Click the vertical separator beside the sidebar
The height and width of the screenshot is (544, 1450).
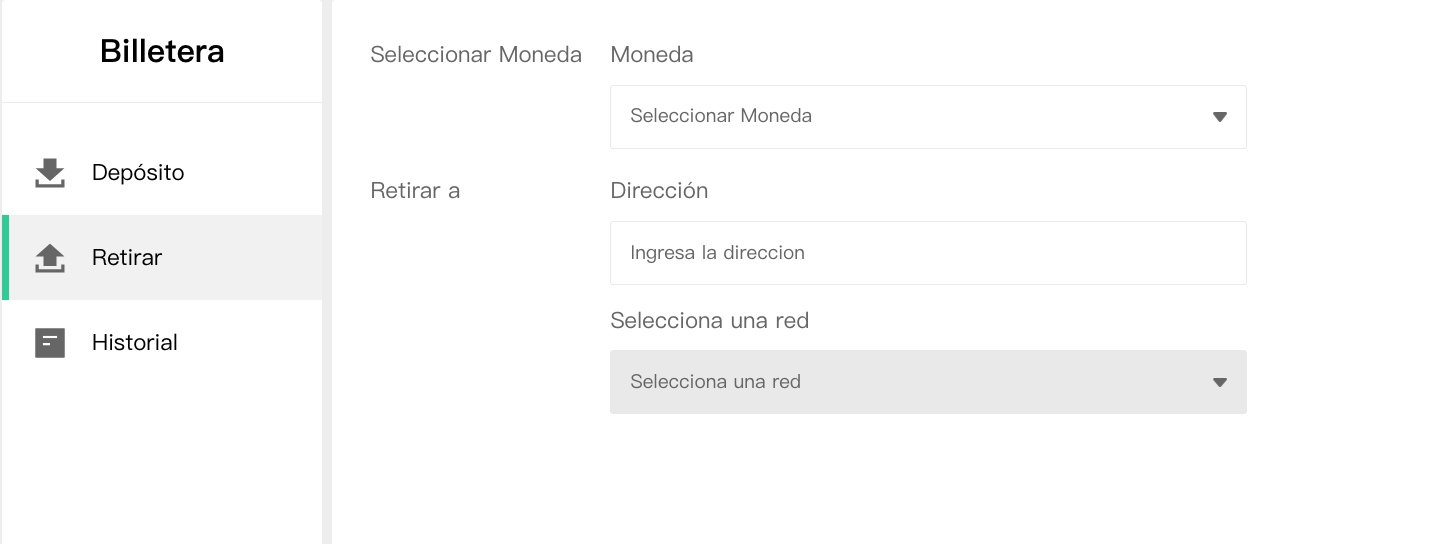coord(327,272)
